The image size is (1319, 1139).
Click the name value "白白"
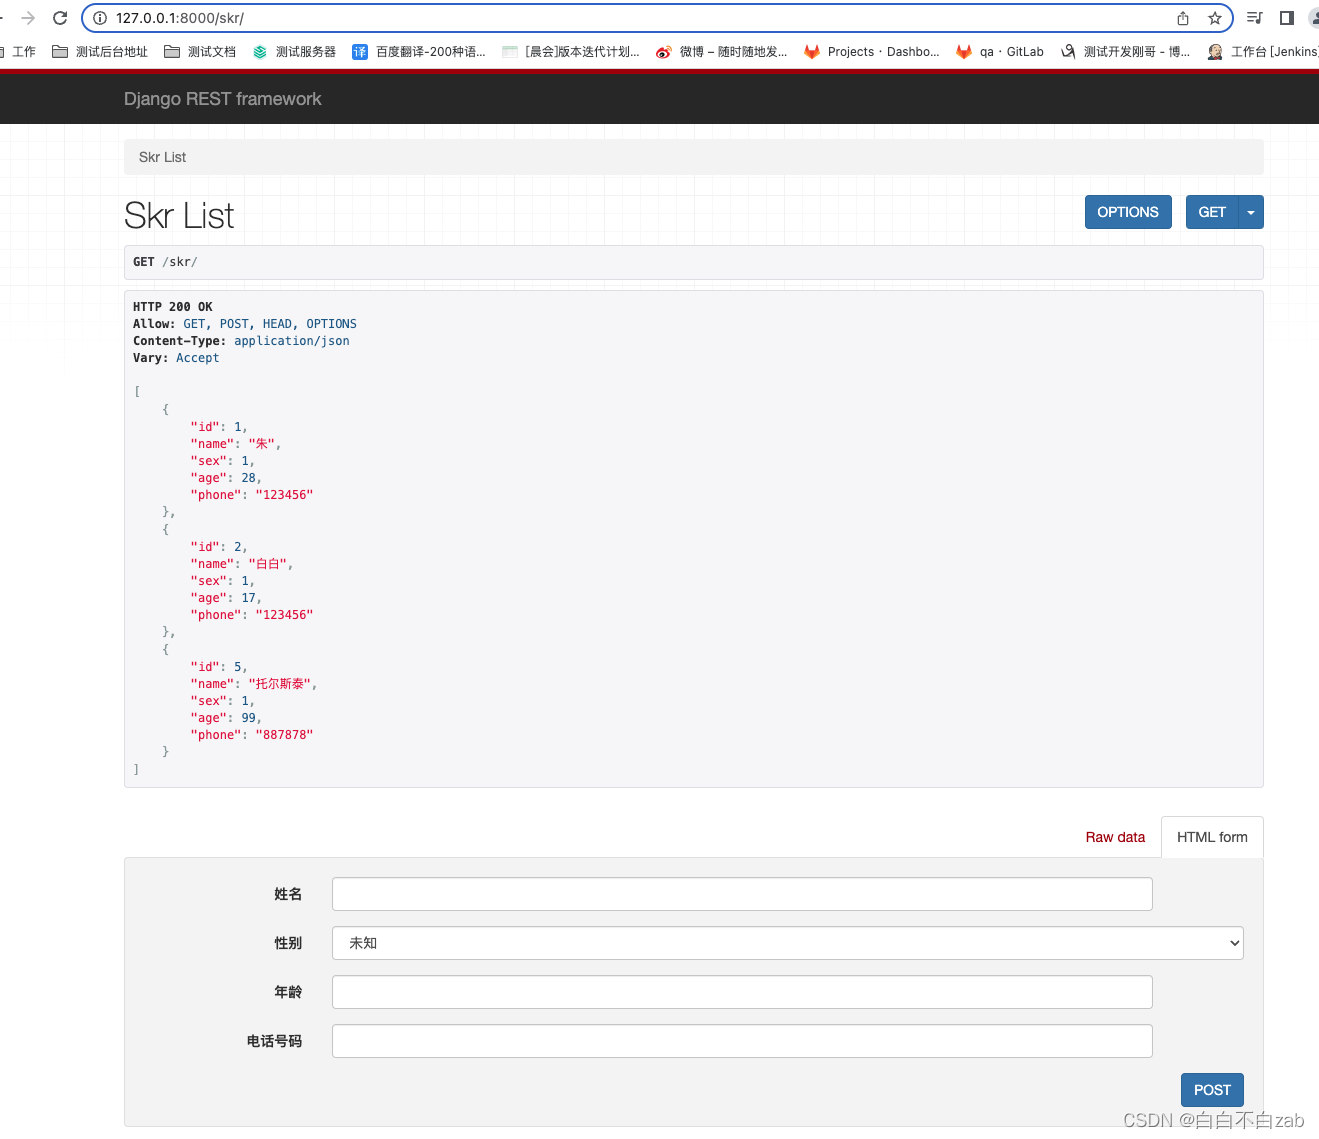click(269, 564)
